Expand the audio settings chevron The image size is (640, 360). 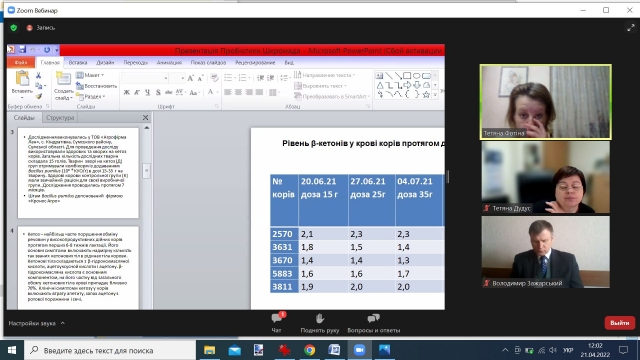(x=62, y=323)
